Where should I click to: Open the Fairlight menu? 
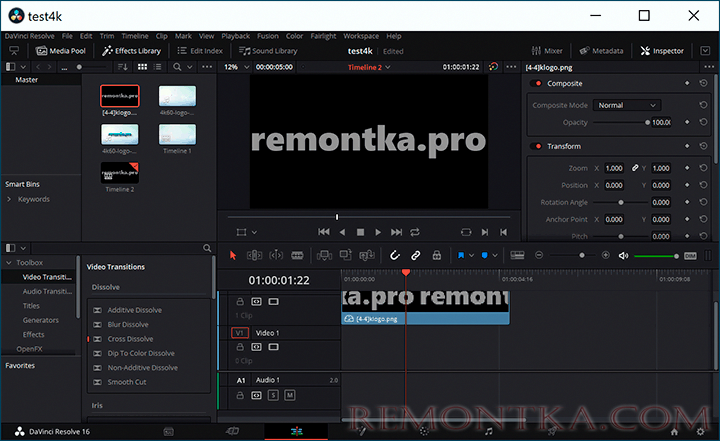(323, 36)
